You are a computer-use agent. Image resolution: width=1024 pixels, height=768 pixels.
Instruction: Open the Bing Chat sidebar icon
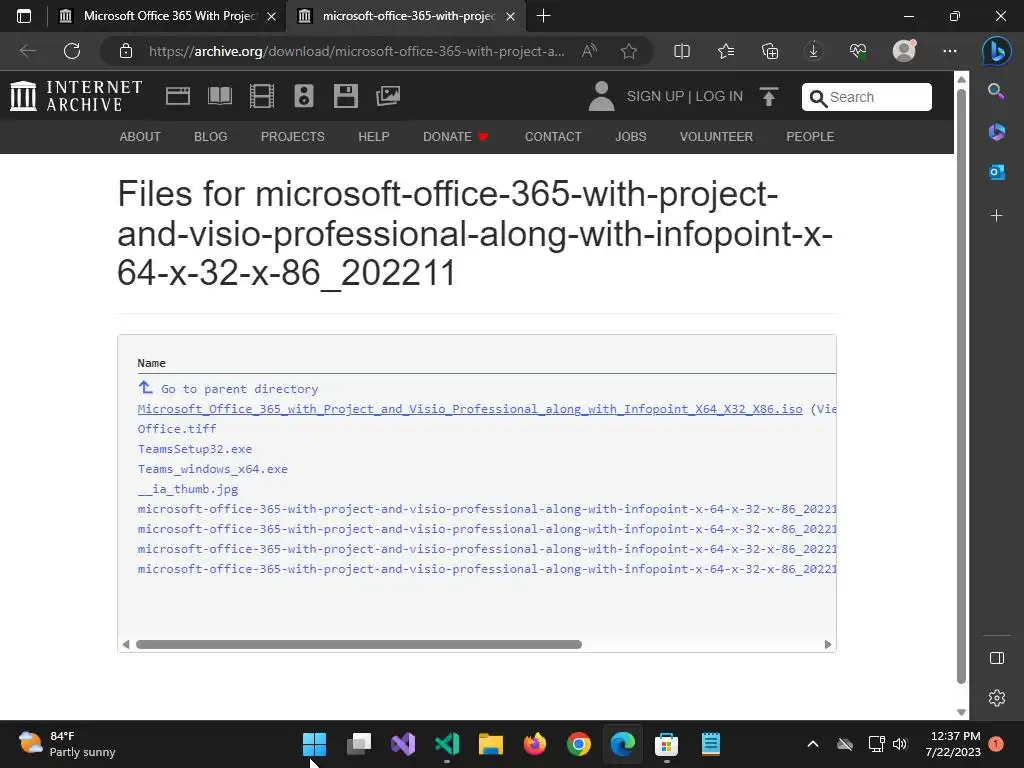[x=997, y=51]
